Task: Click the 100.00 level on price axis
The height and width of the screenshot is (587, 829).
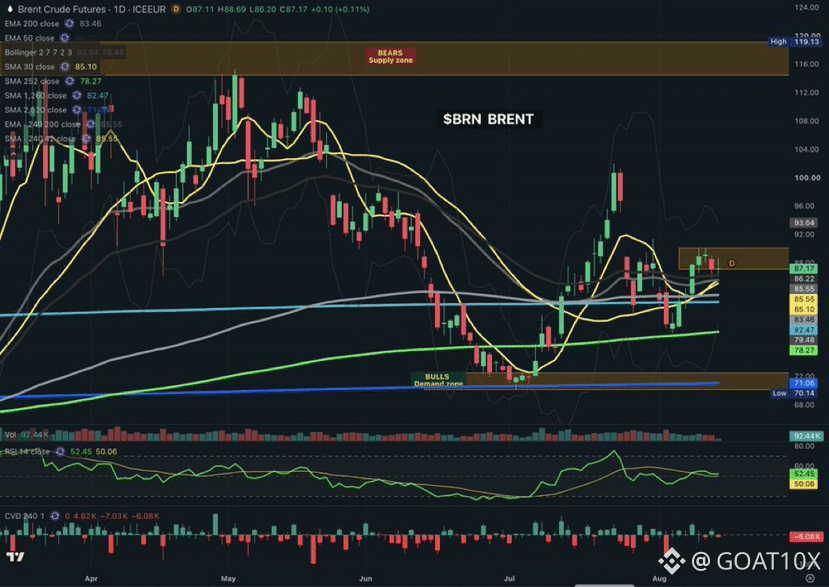Action: click(x=807, y=178)
